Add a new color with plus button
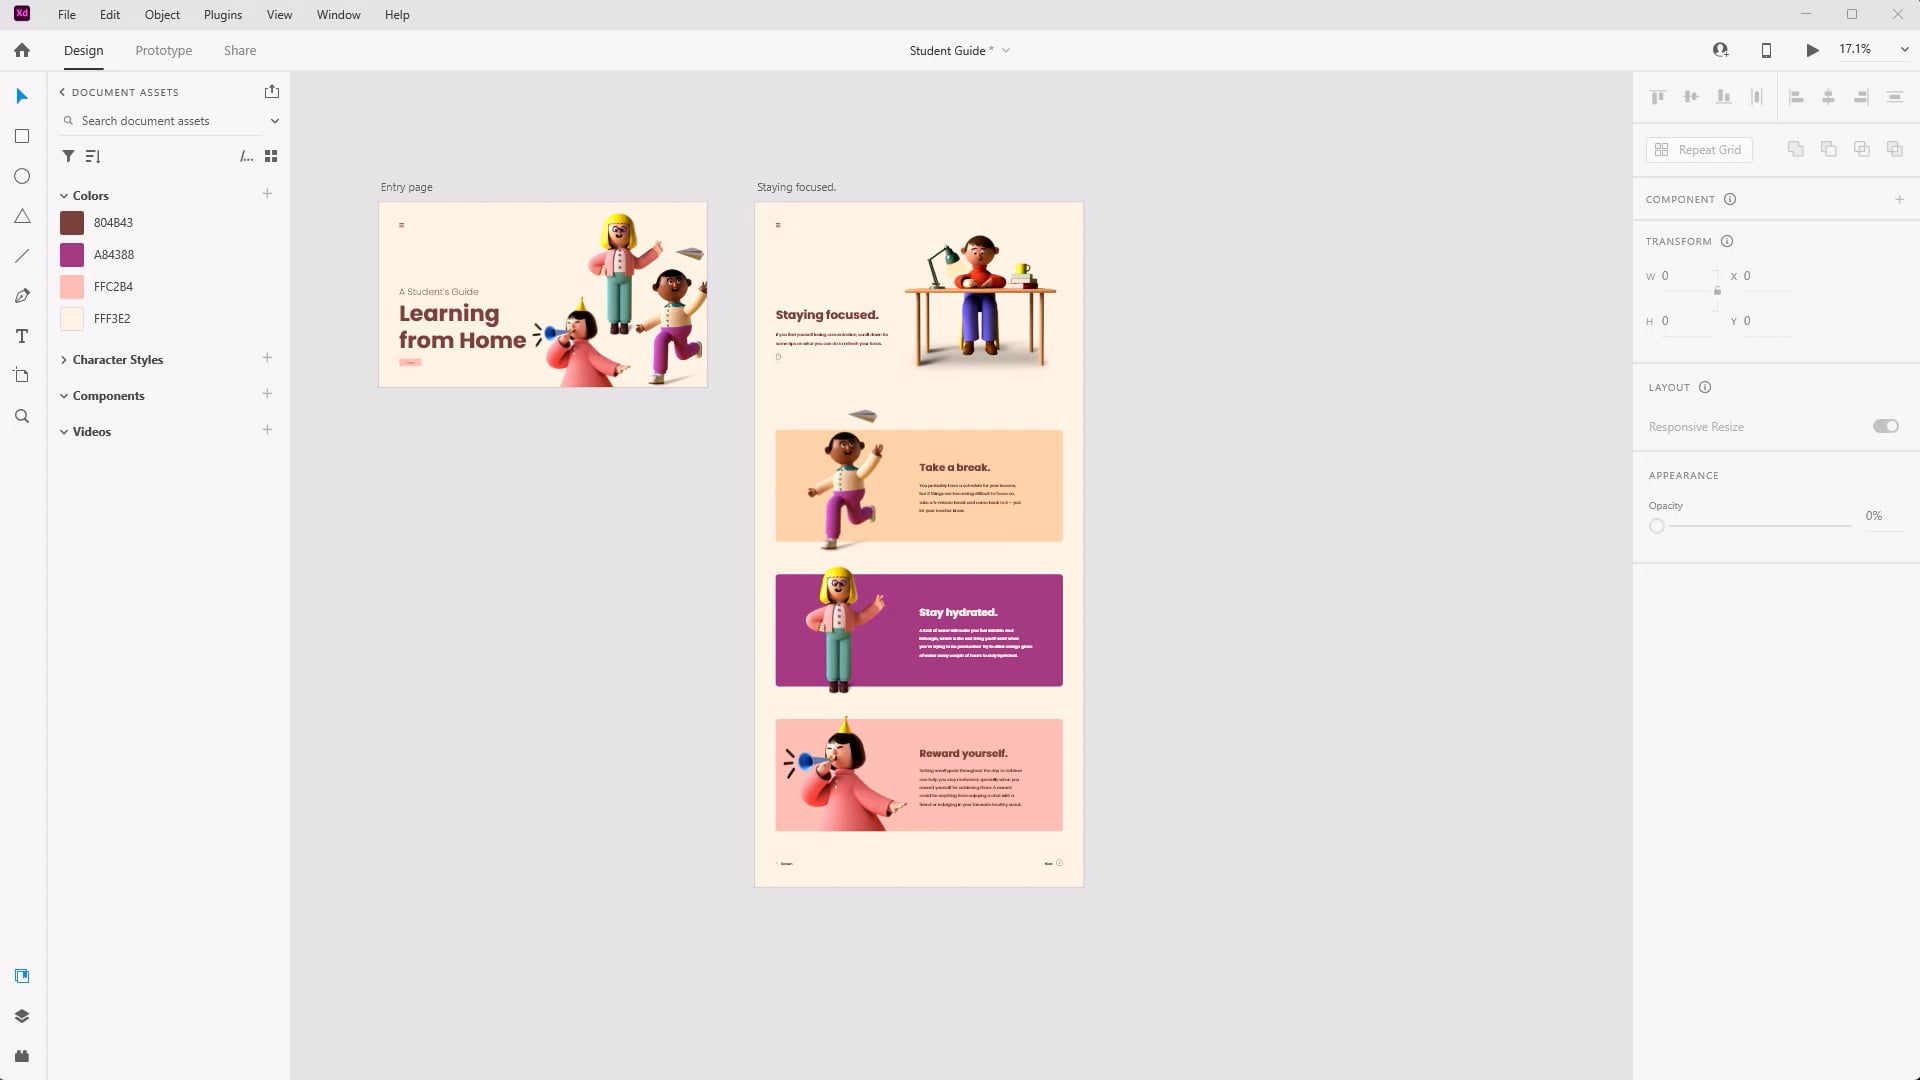This screenshot has height=1080, width=1920. coord(267,194)
